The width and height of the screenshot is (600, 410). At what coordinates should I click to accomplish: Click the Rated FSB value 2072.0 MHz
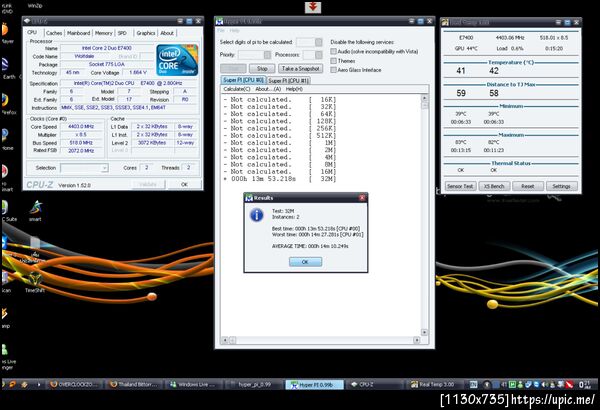click(81, 151)
